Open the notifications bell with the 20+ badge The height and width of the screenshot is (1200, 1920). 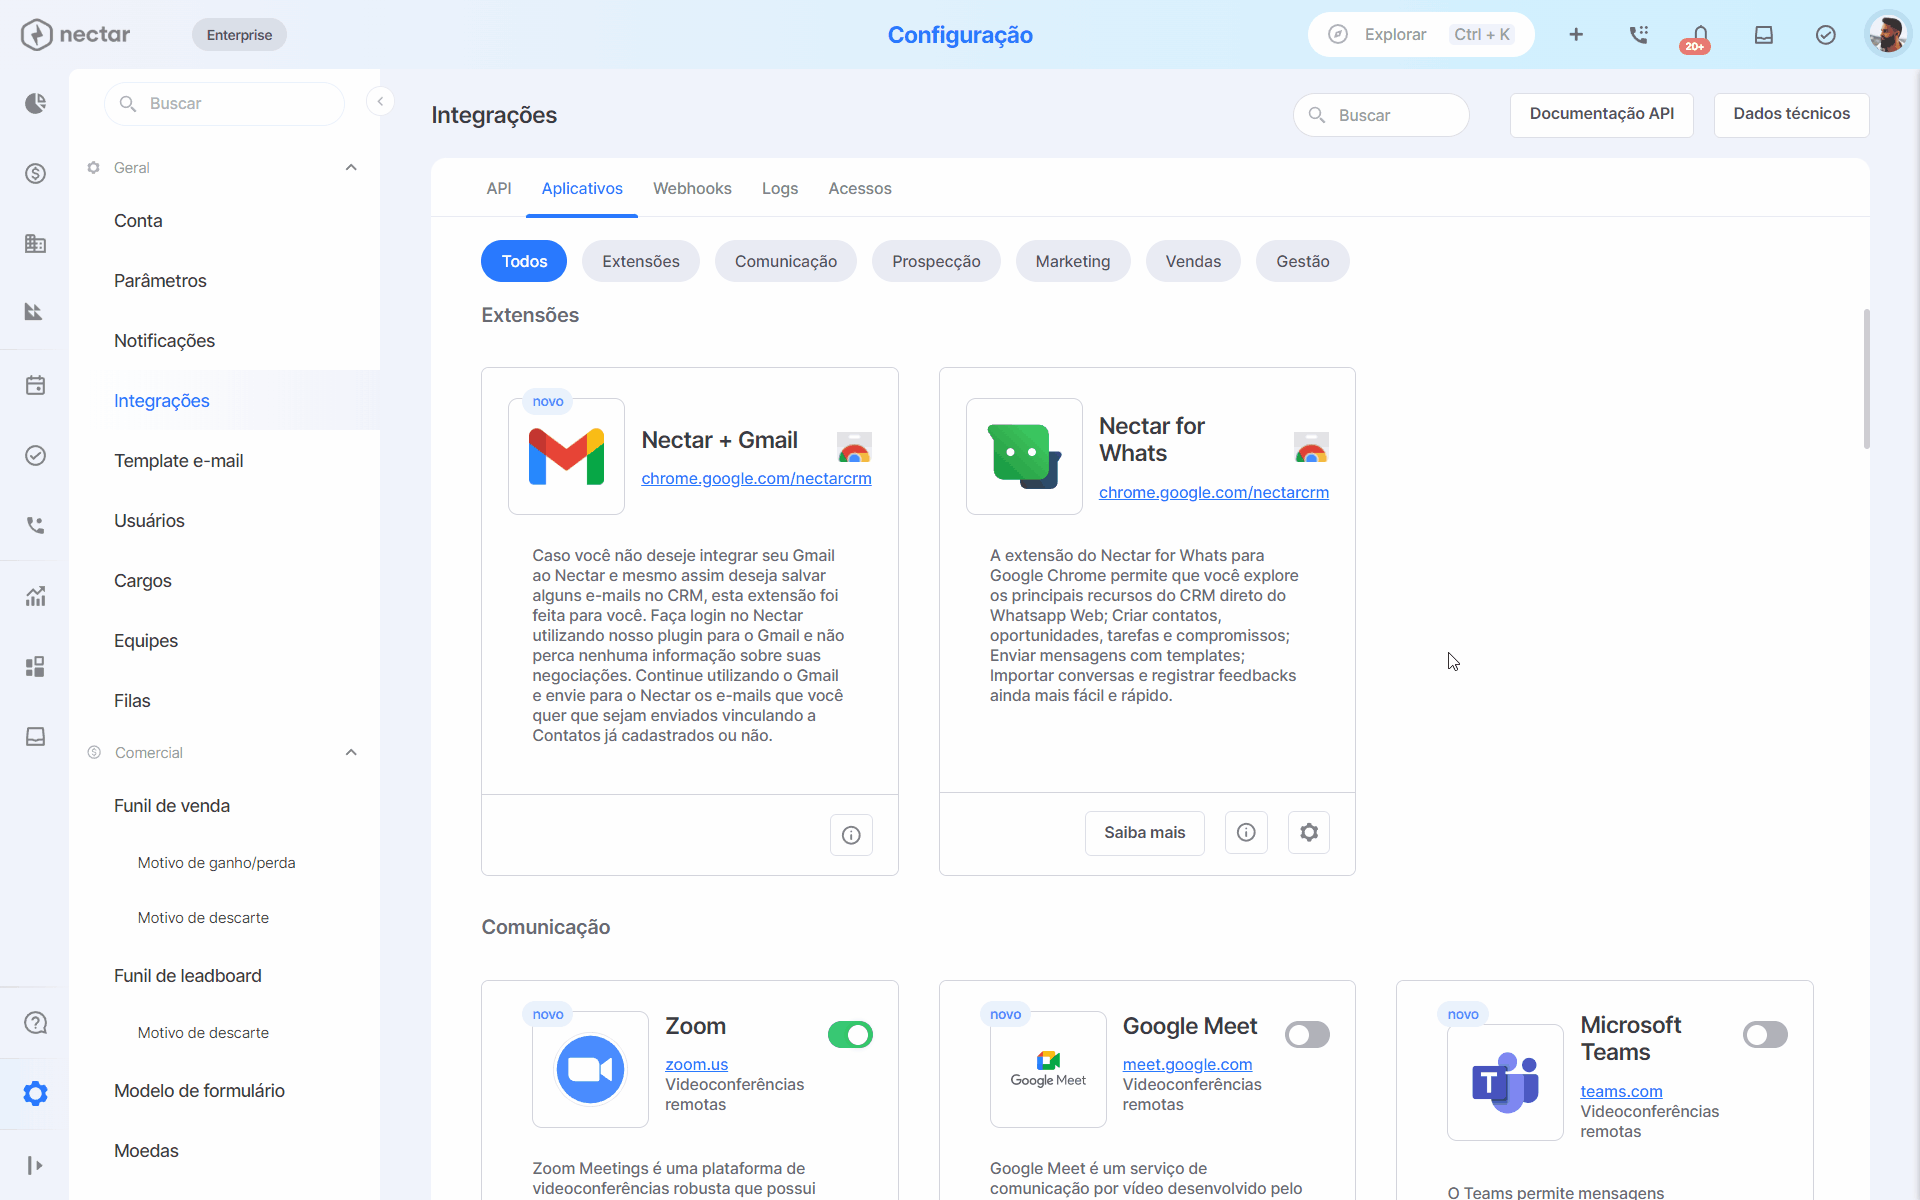[1699, 38]
